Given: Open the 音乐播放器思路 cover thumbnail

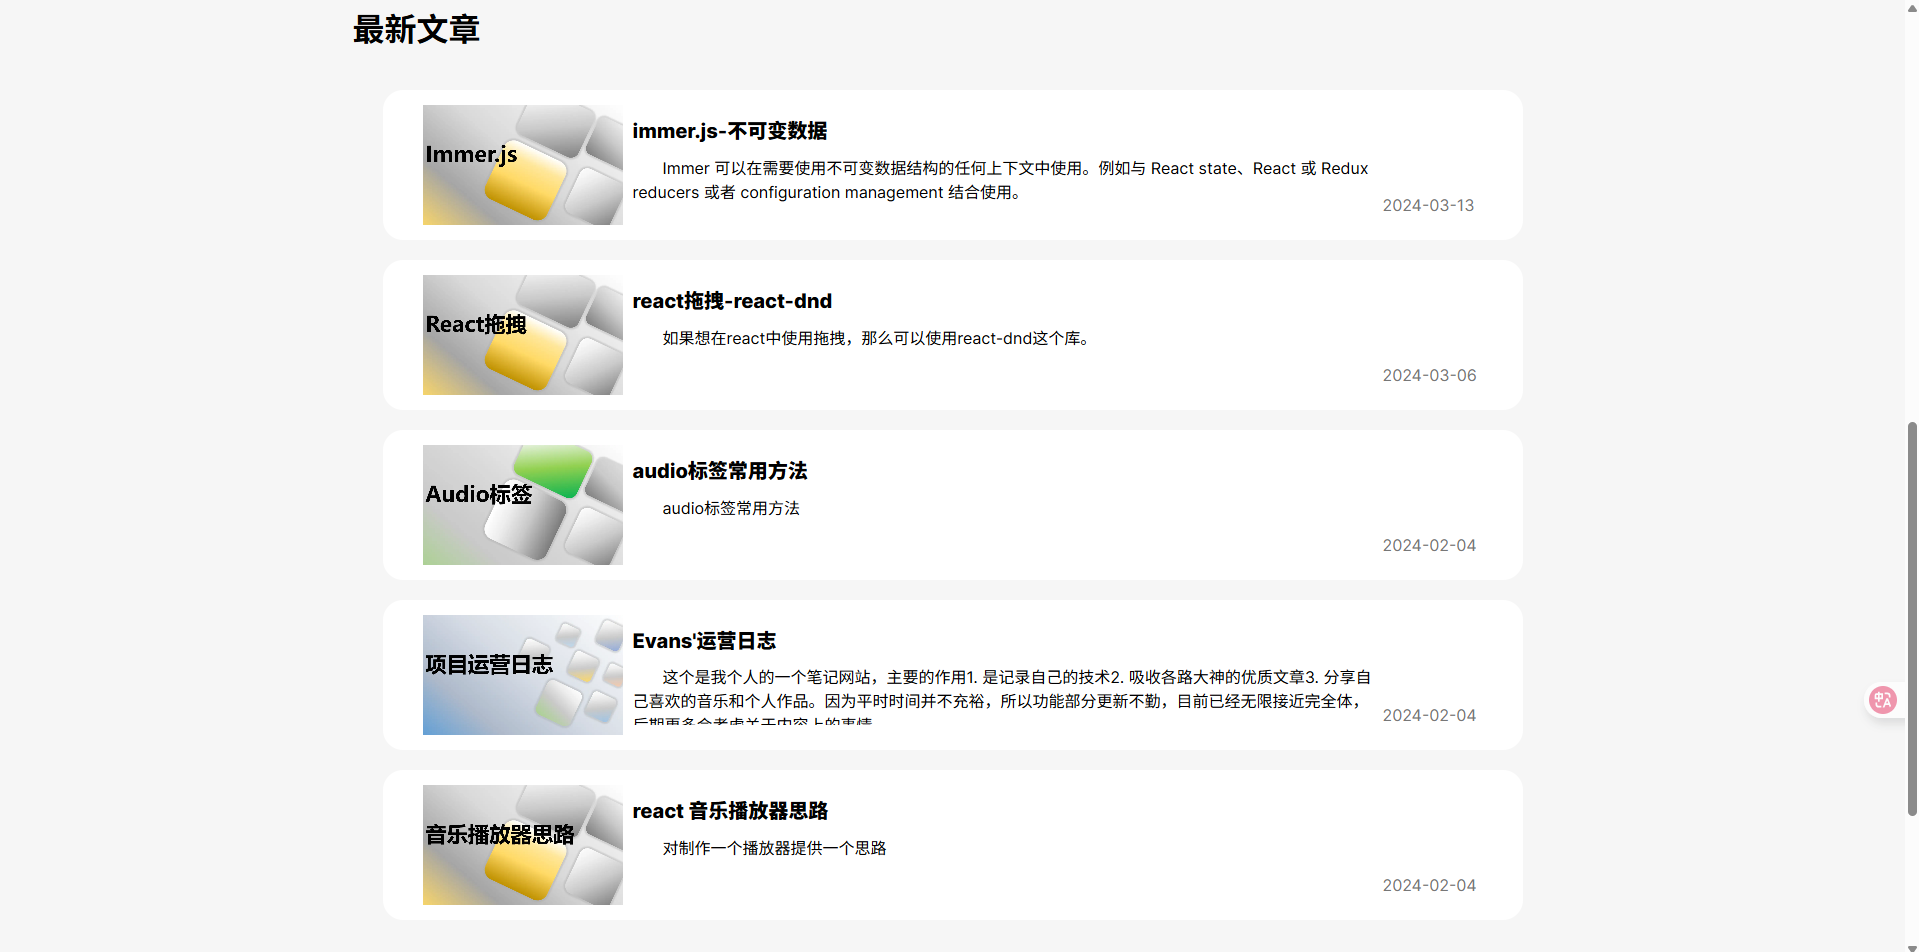Looking at the screenshot, I should 522,845.
